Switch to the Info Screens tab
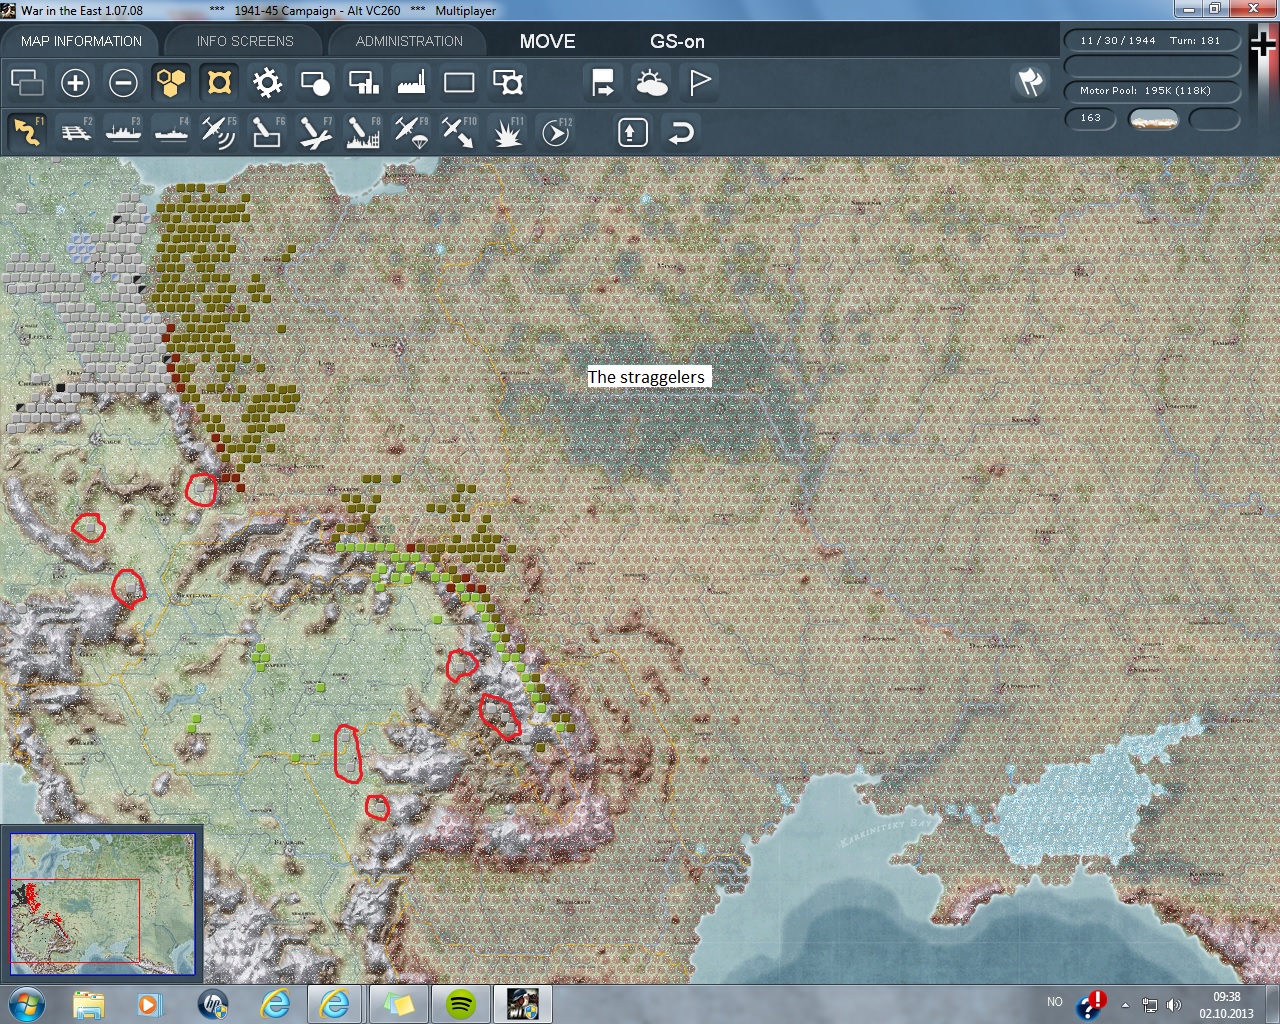Viewport: 1280px width, 1024px height. 245,41
